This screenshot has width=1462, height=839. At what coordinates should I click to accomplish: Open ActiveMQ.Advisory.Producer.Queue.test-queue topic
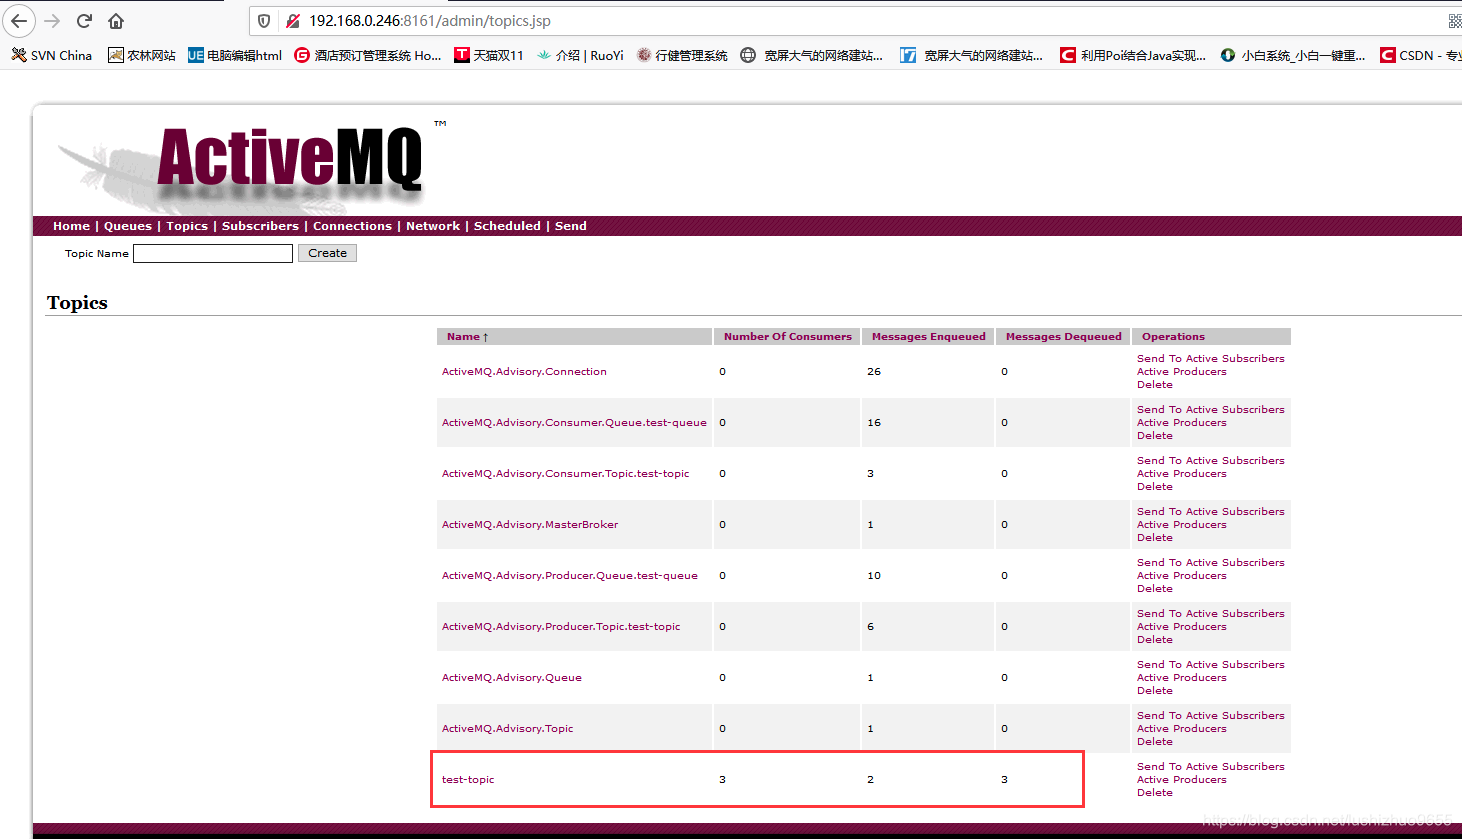tap(570, 576)
